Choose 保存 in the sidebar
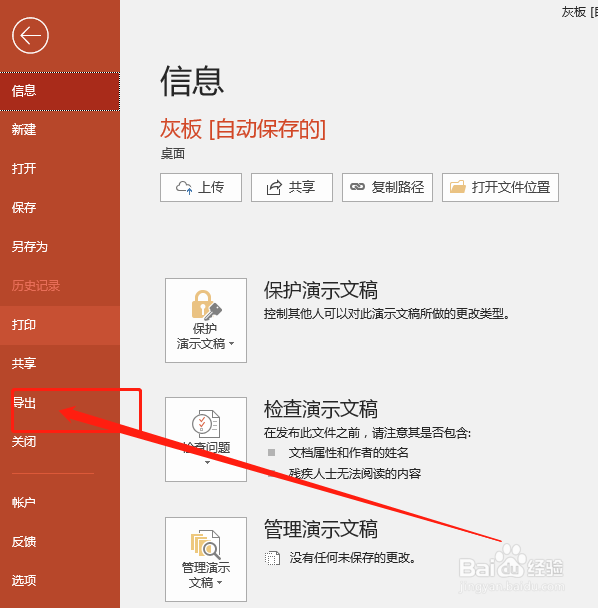This screenshot has height=608, width=598. click(60, 208)
